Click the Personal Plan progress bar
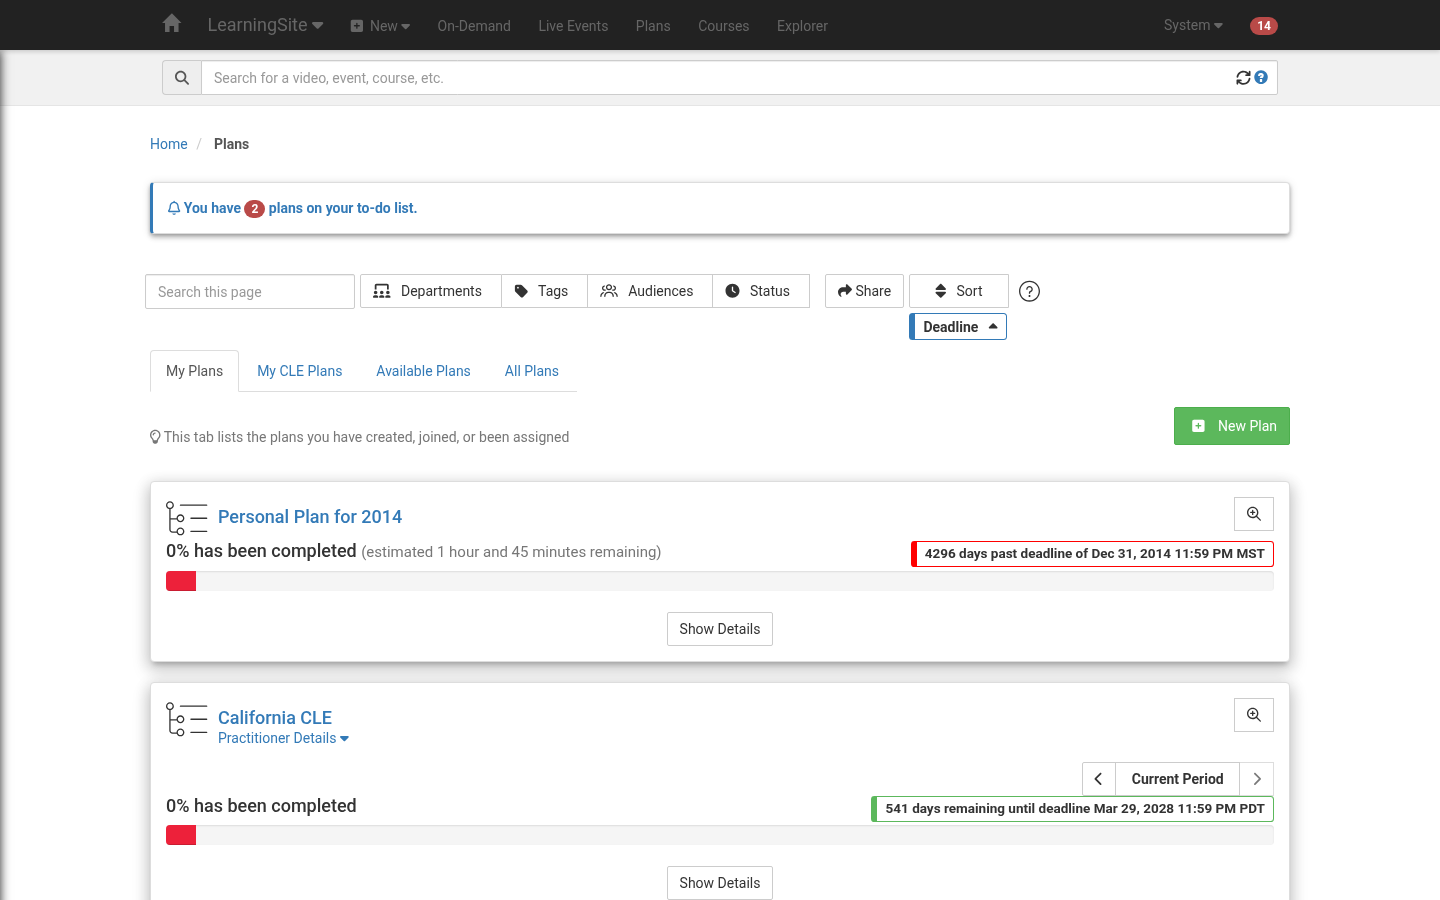1440x900 pixels. click(720, 581)
